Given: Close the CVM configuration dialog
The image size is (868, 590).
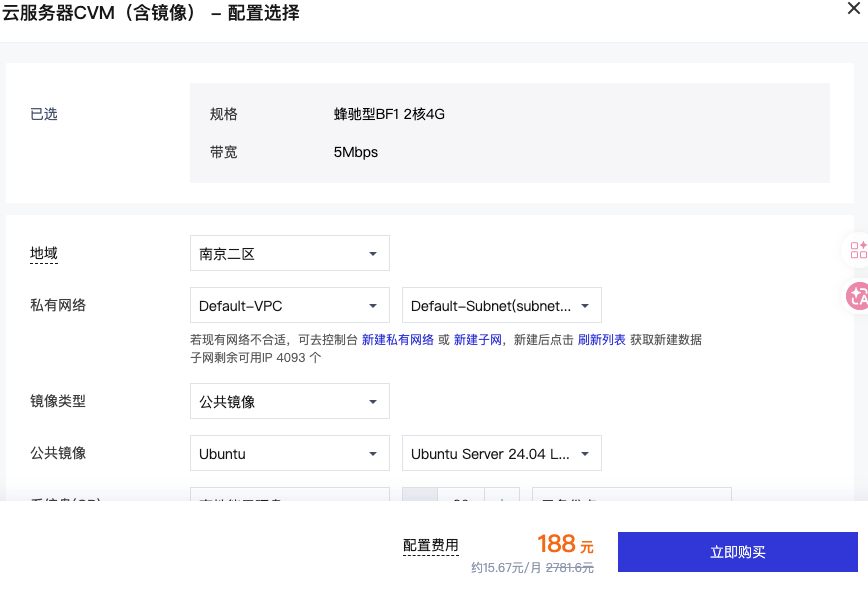Looking at the screenshot, I should coord(852,6).
